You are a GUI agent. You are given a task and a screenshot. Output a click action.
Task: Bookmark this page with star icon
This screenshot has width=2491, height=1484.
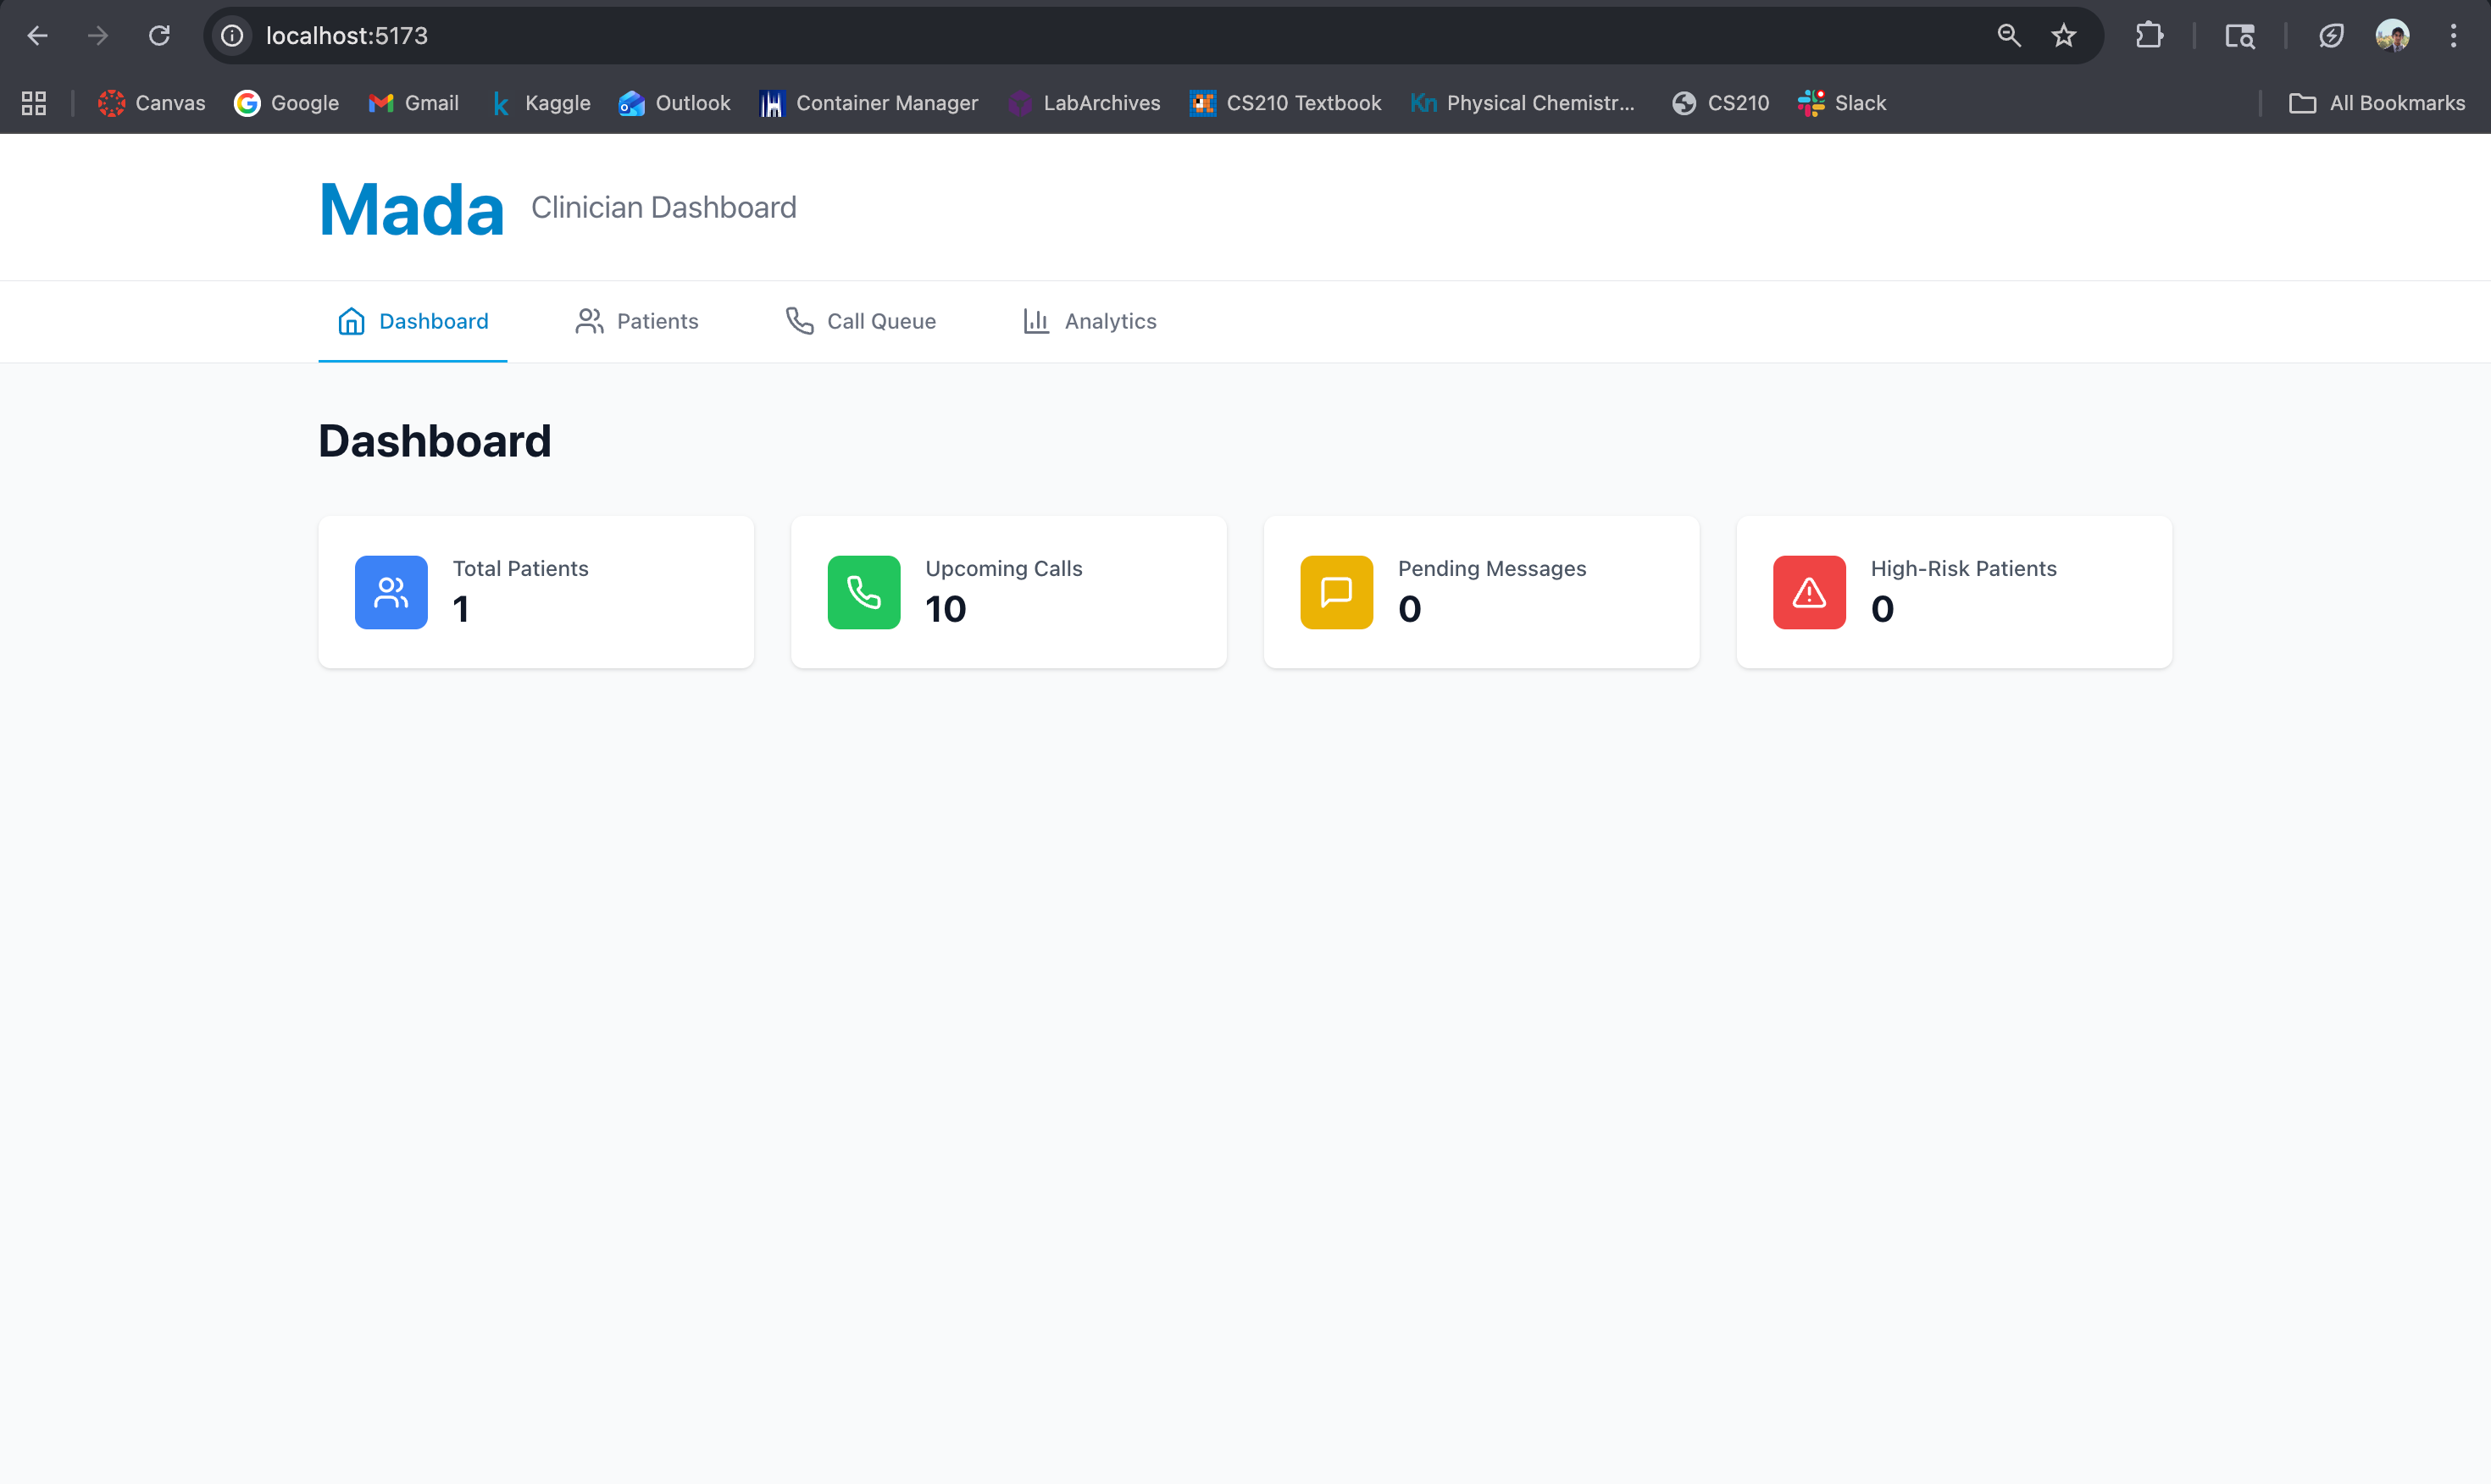click(2064, 36)
